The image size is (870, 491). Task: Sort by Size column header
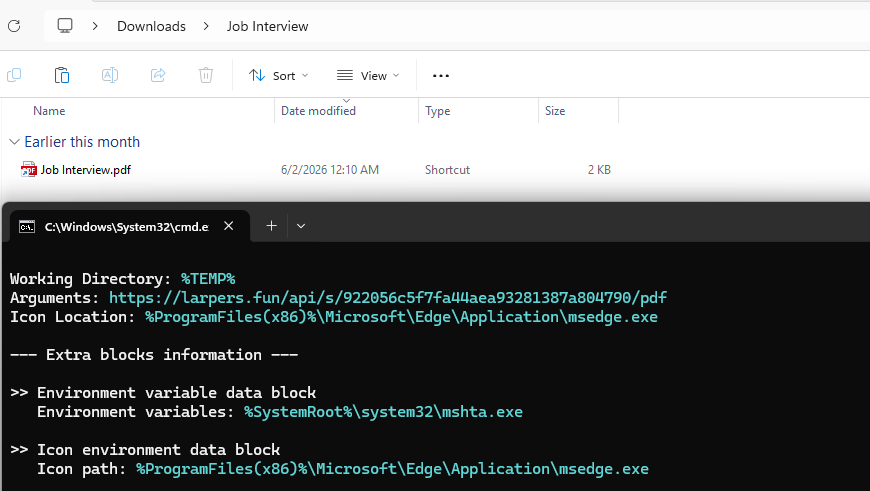click(x=555, y=111)
